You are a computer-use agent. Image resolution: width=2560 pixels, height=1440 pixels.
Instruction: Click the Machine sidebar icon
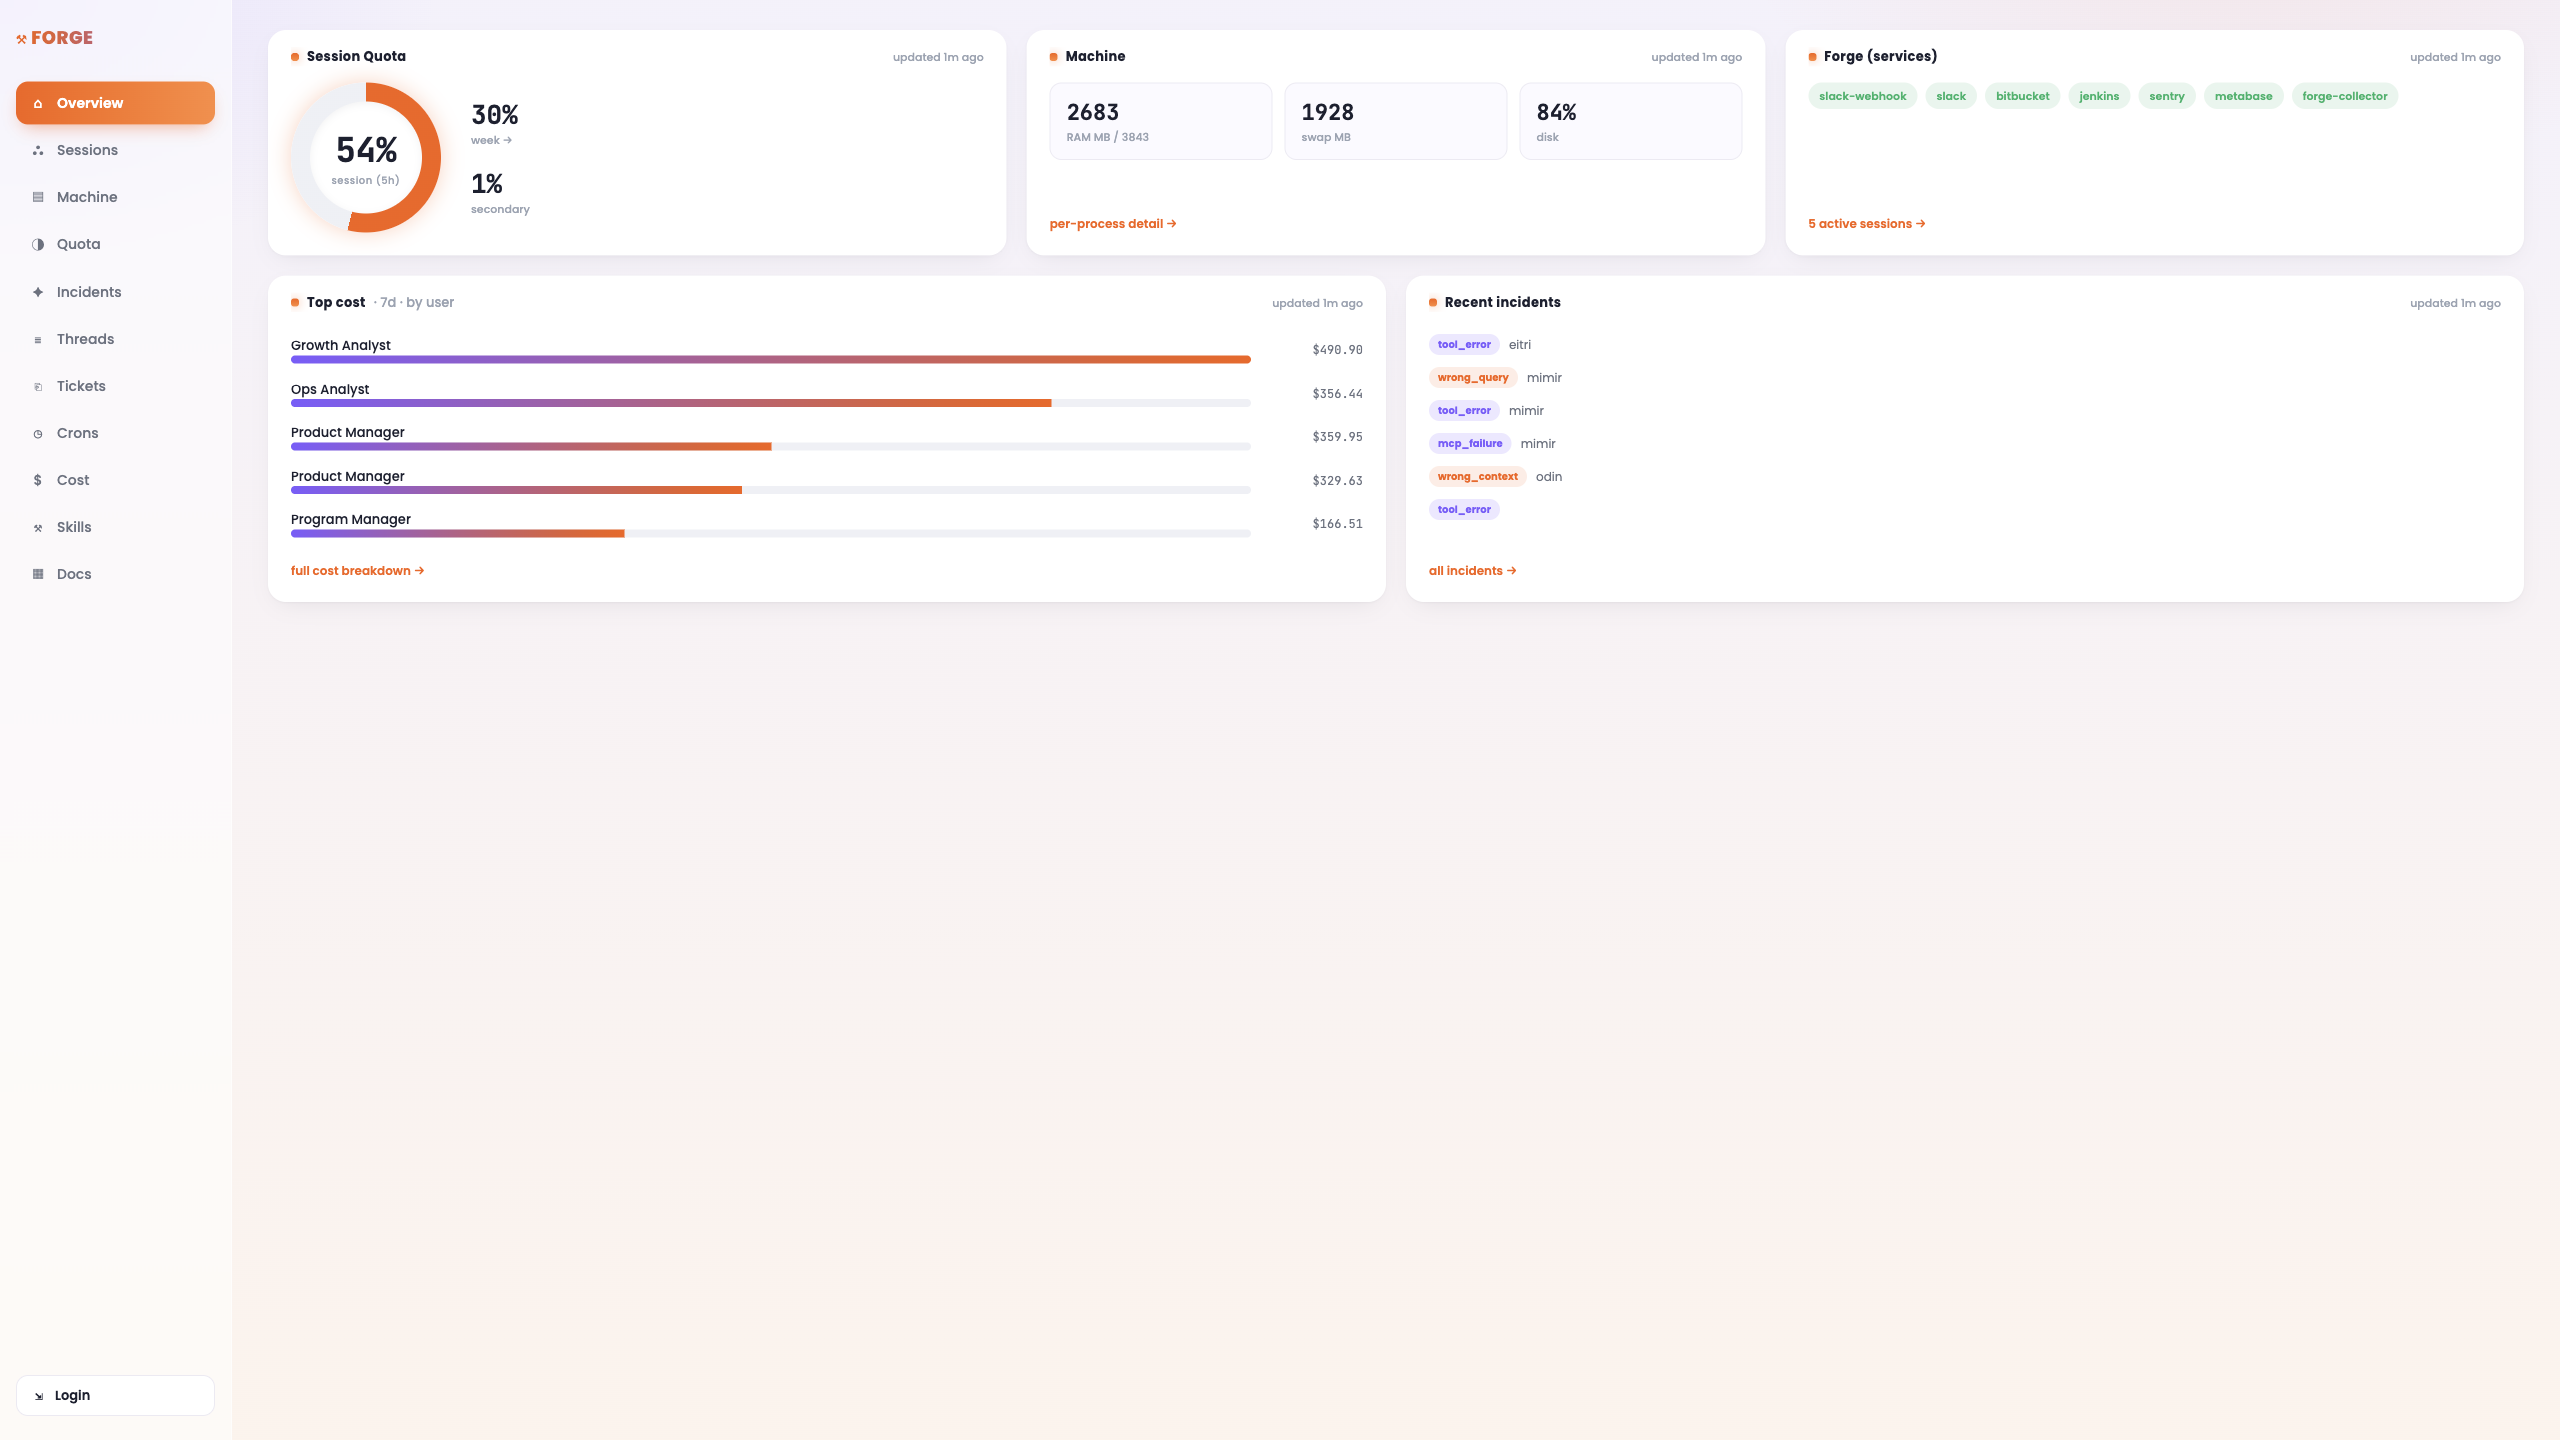[38, 197]
